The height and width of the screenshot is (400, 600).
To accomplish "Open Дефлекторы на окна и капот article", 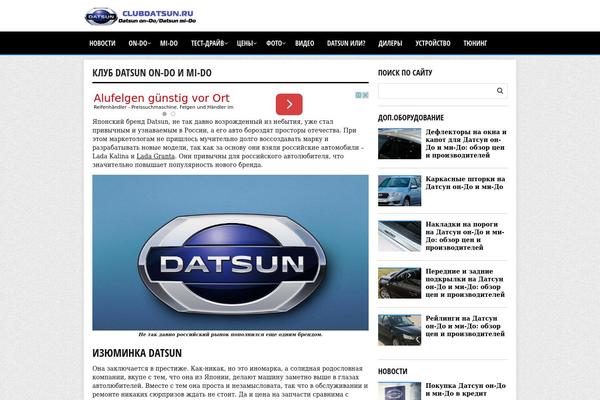I will (466, 144).
